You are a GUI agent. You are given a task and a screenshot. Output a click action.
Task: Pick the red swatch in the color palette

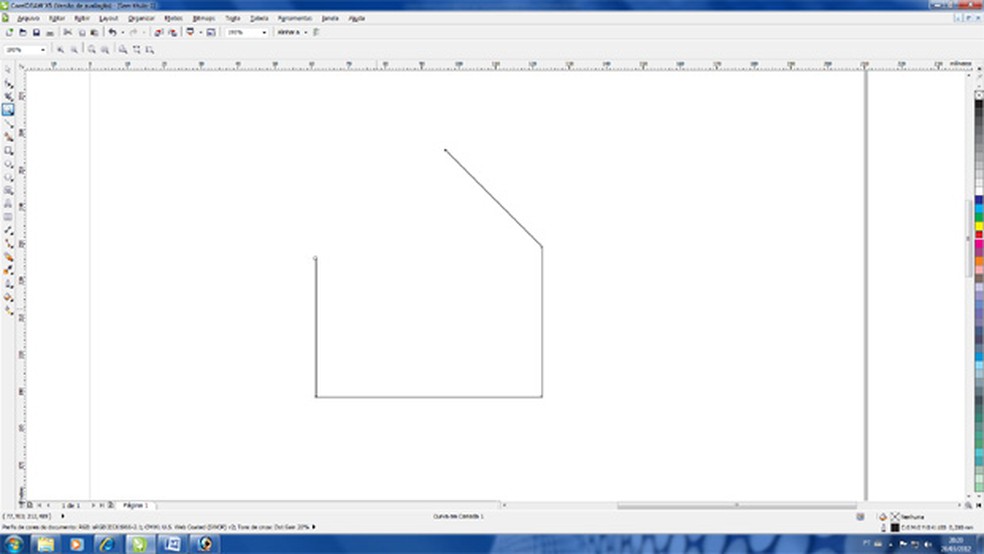tap(978, 235)
